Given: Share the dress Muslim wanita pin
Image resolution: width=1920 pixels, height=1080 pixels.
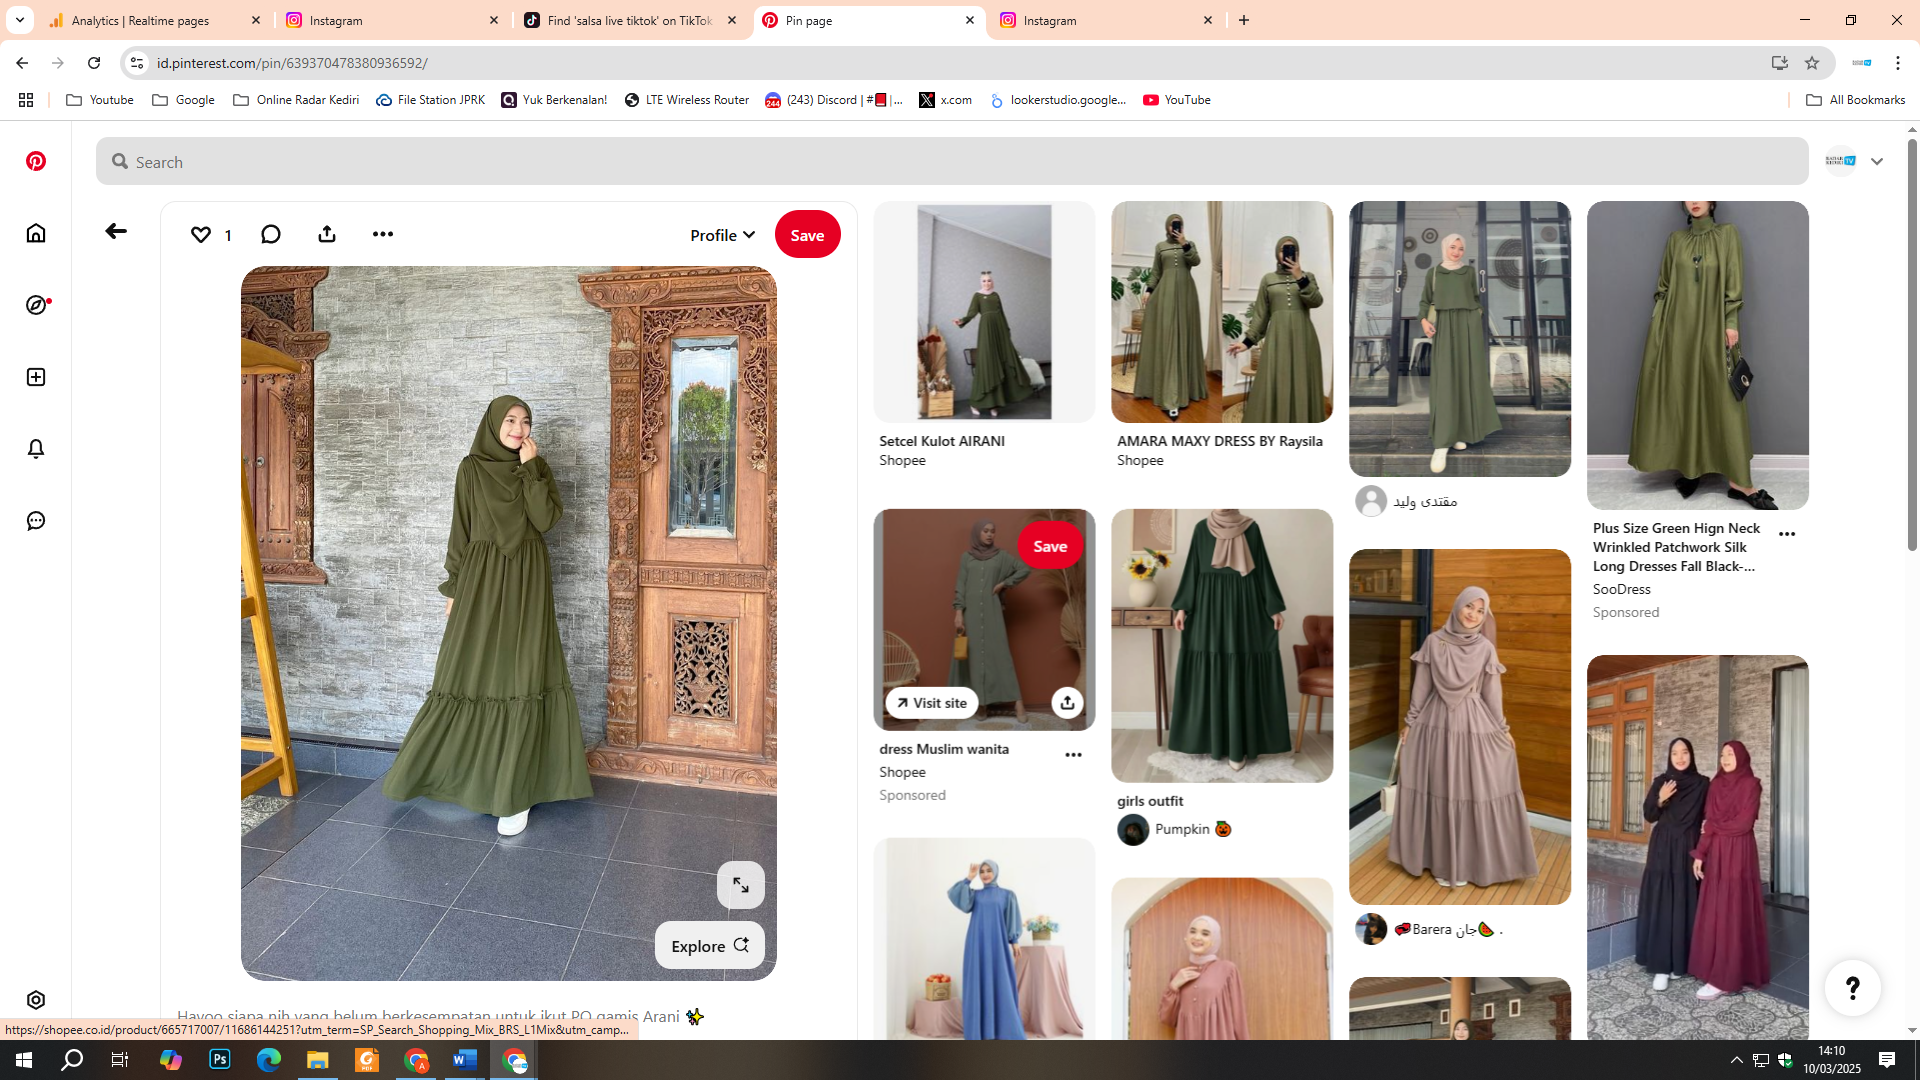Looking at the screenshot, I should (x=1067, y=703).
